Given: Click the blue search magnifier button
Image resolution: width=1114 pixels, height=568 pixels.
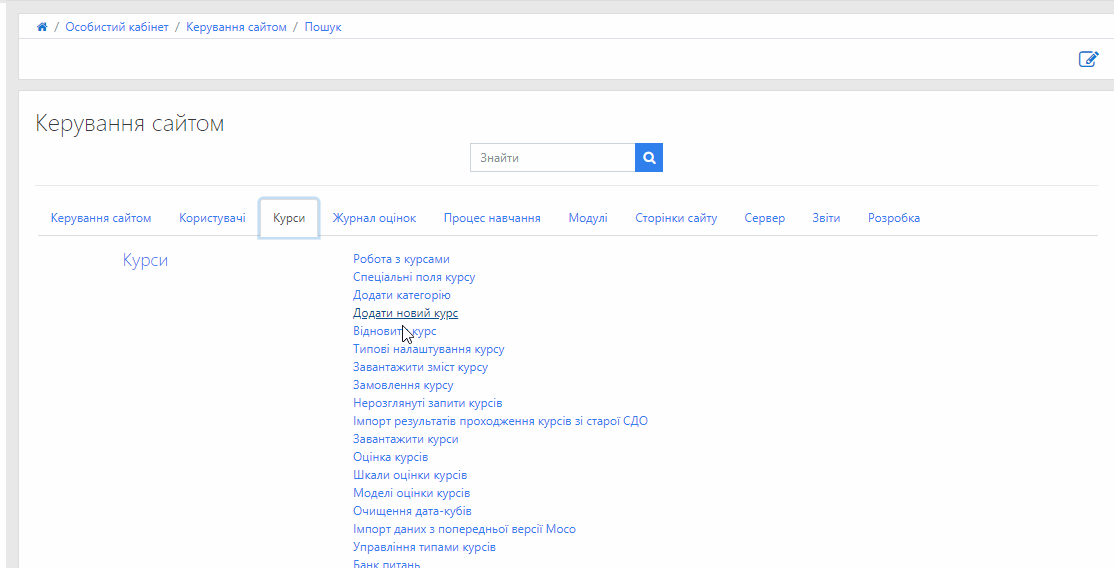Looking at the screenshot, I should tap(649, 158).
